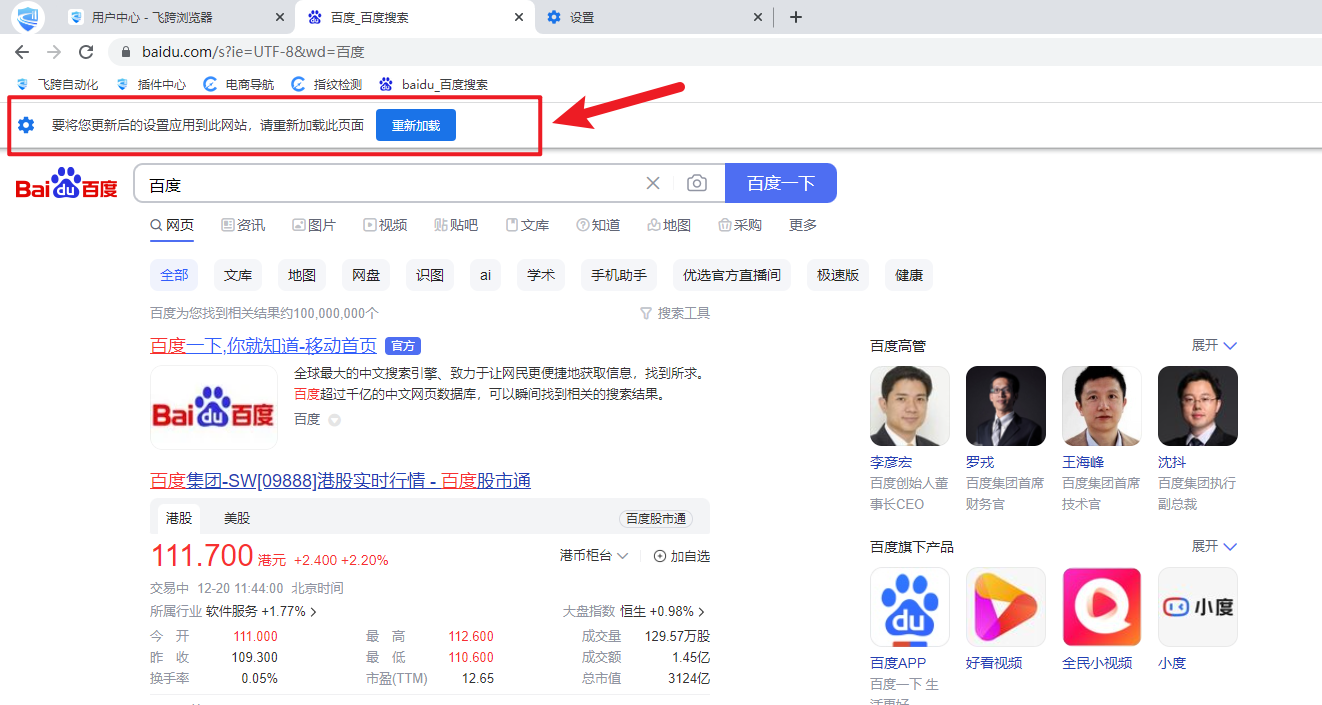The width and height of the screenshot is (1322, 705).
Task: Select the 网页 search tab
Action: click(172, 225)
